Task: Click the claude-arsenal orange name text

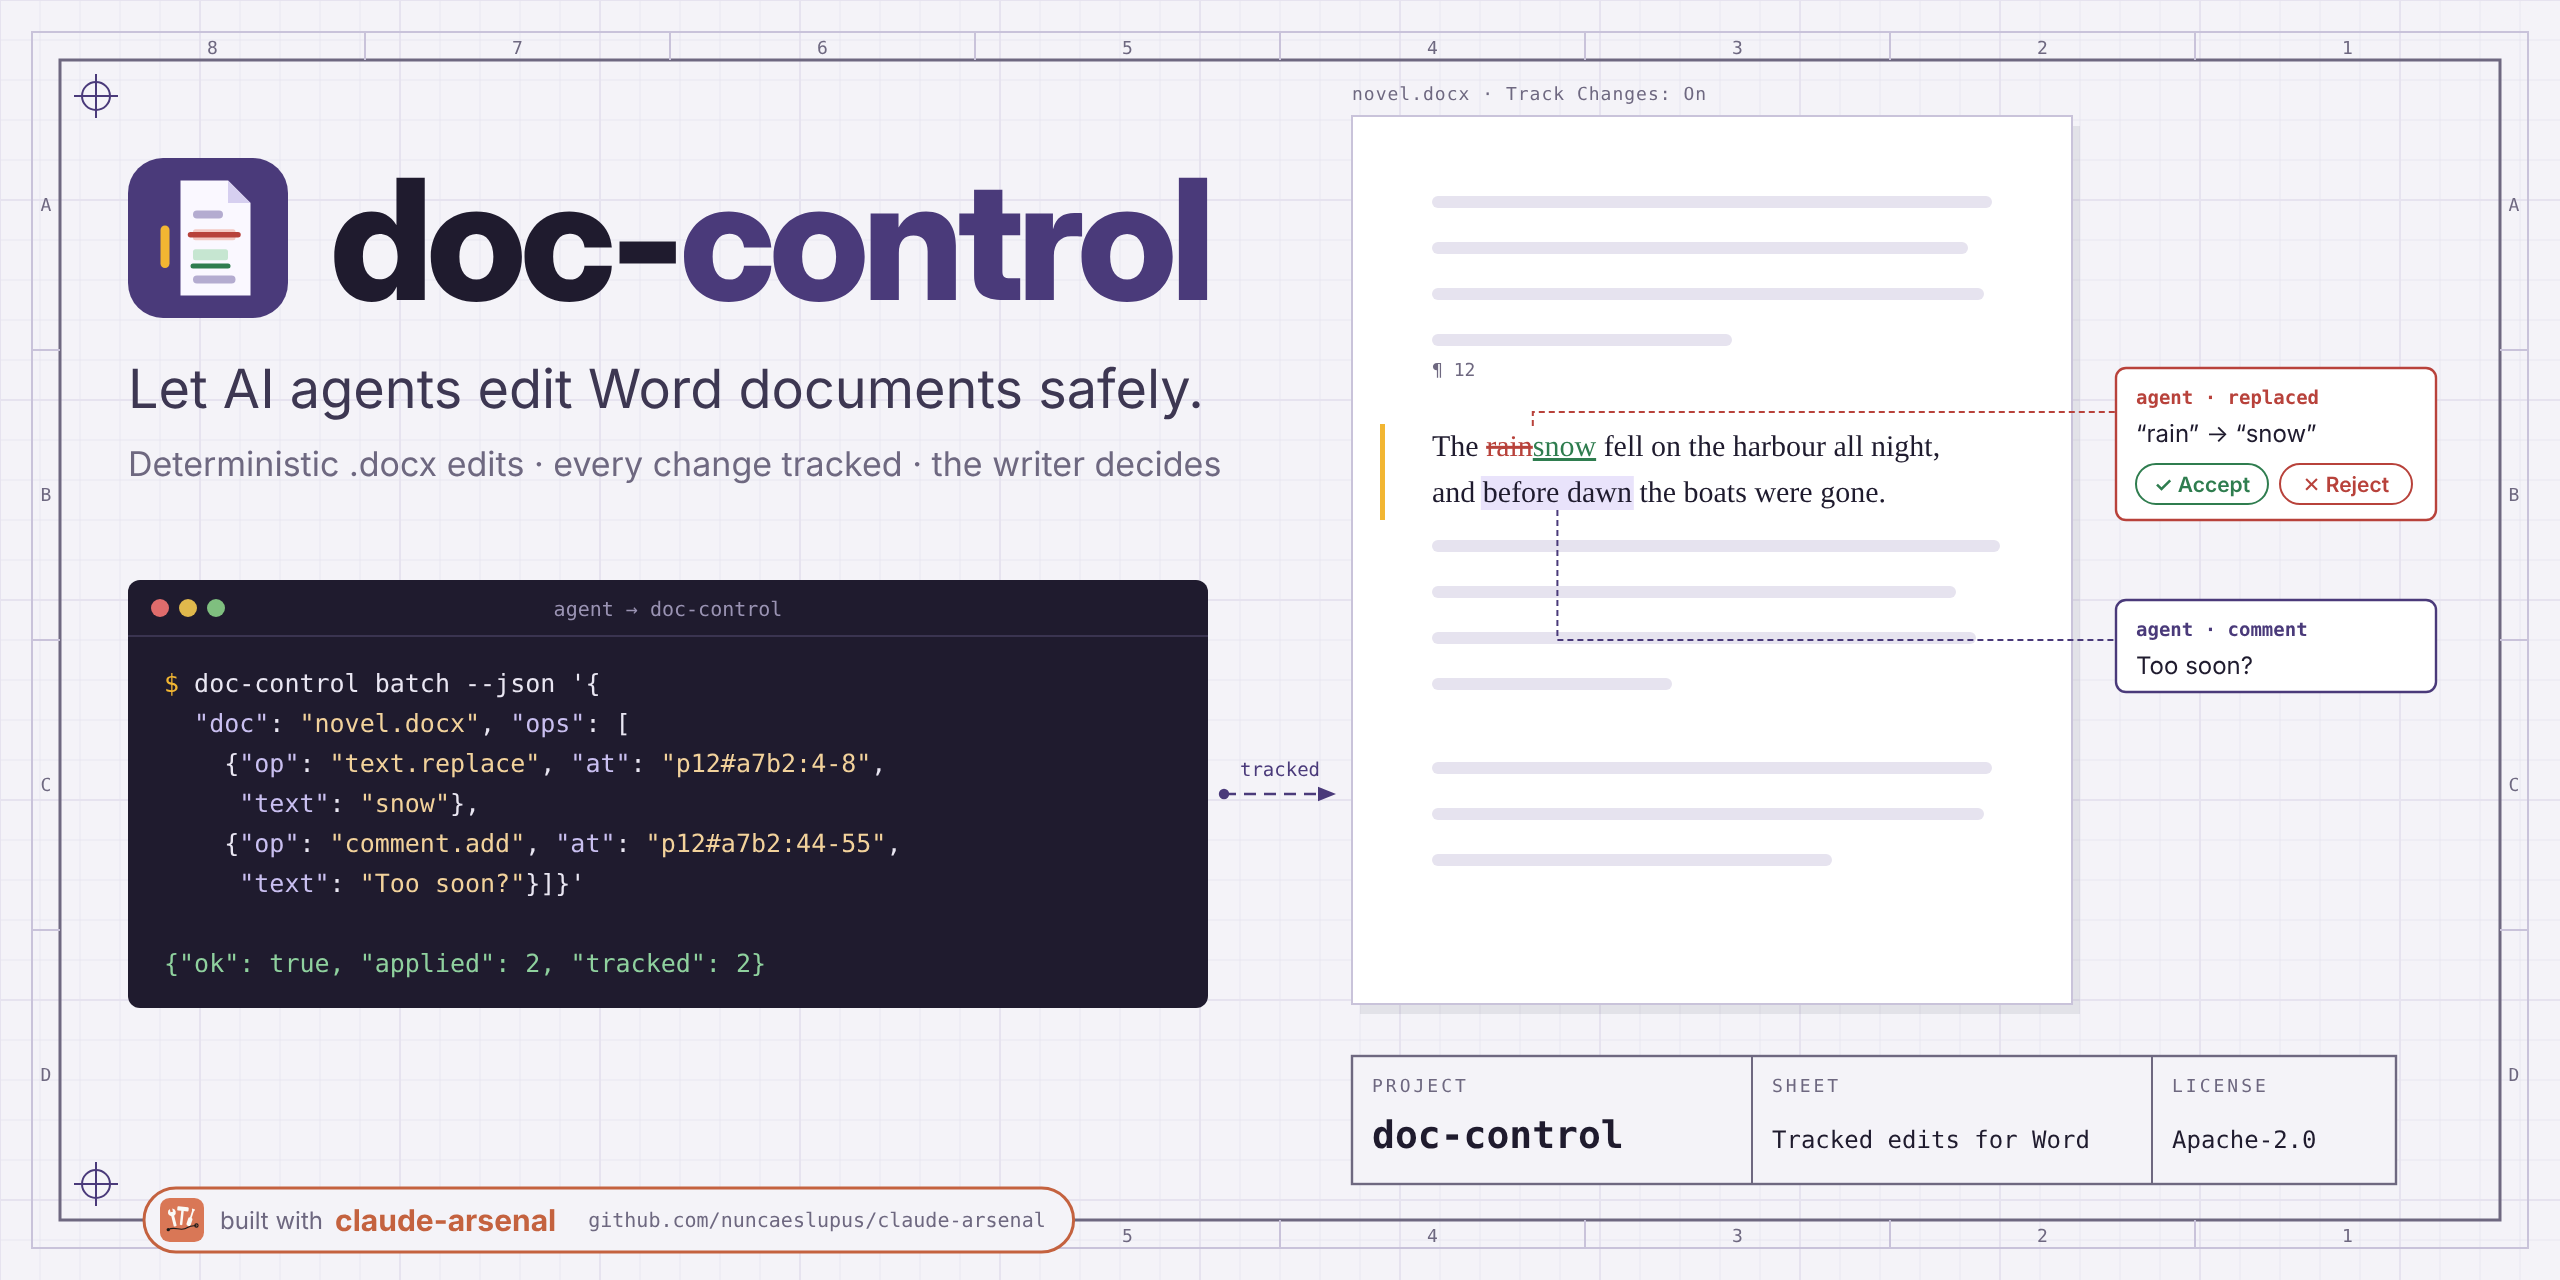Action: (445, 1220)
